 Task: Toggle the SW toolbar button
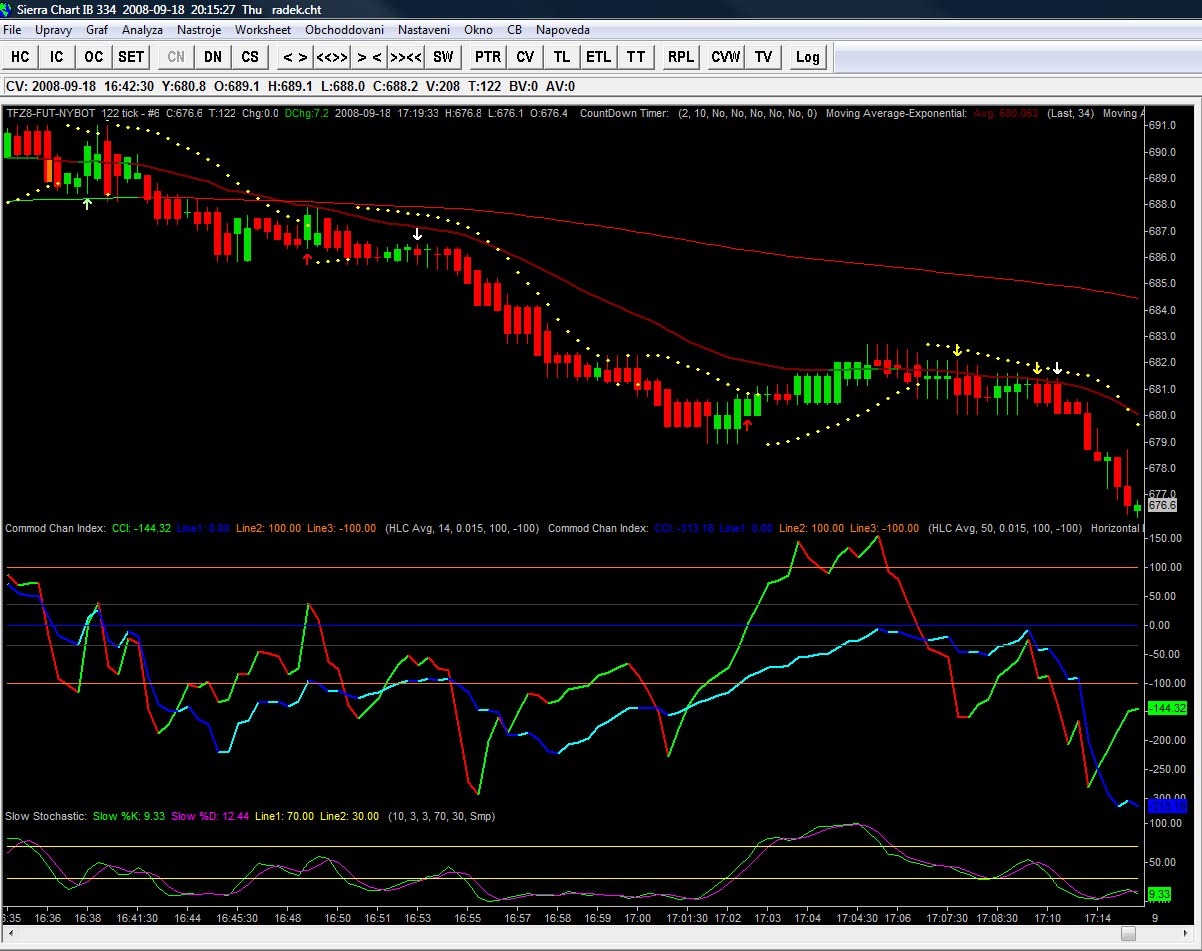[x=443, y=57]
